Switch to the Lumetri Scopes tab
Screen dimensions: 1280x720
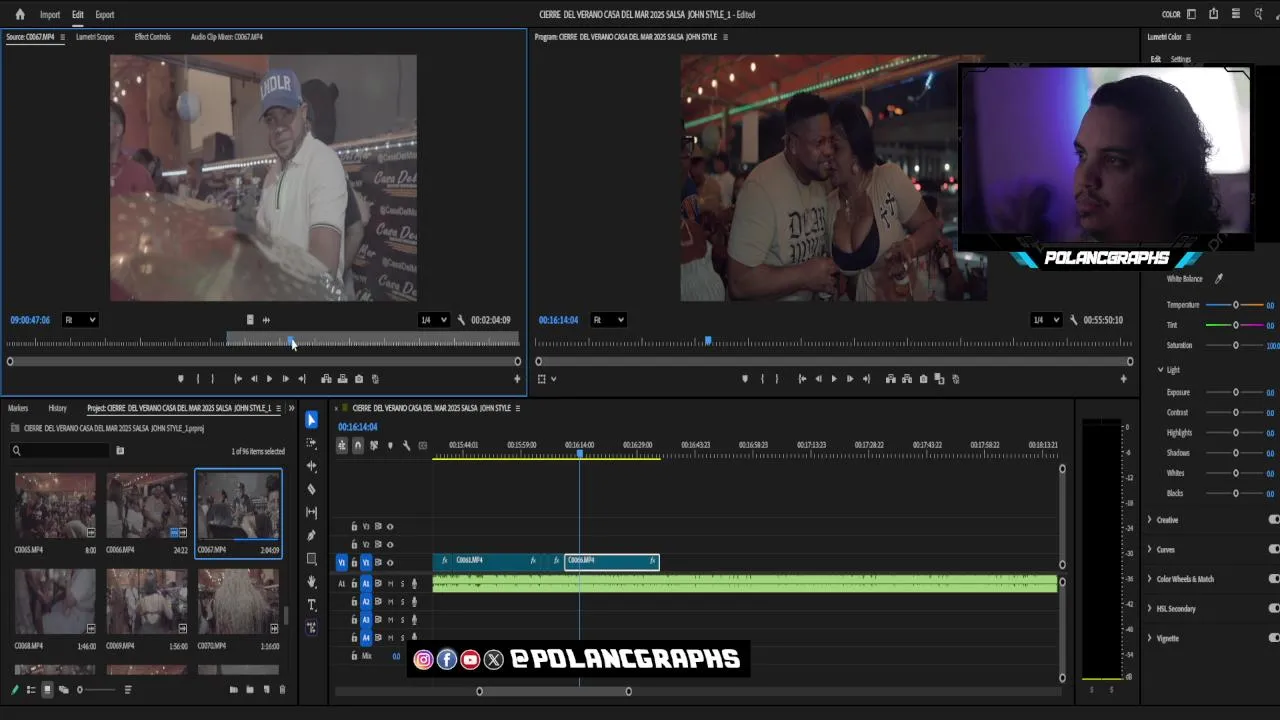coord(95,37)
